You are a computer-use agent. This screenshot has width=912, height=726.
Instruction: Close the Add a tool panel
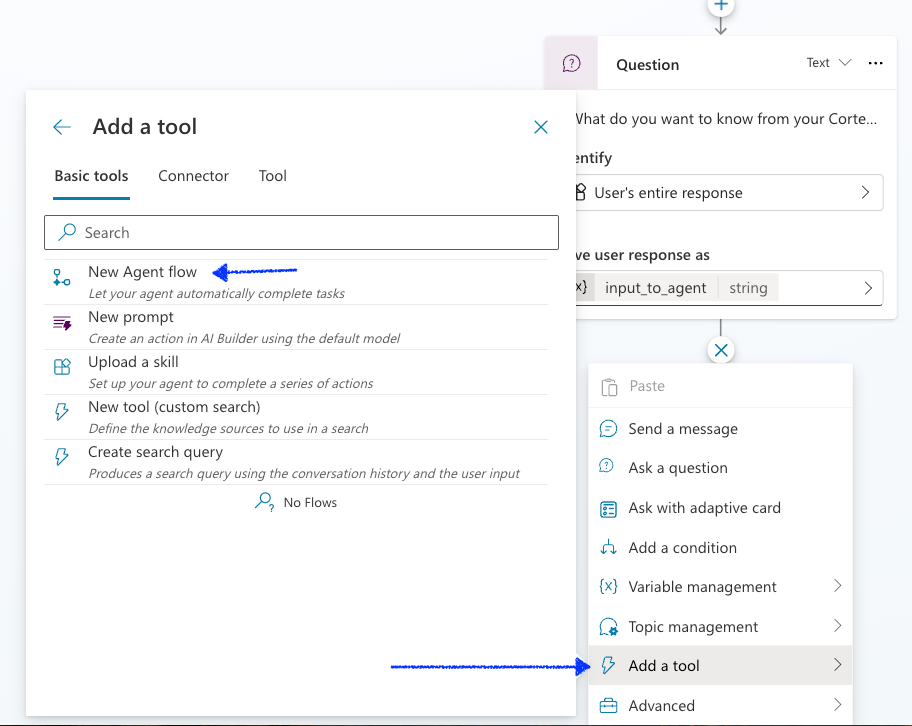(541, 127)
